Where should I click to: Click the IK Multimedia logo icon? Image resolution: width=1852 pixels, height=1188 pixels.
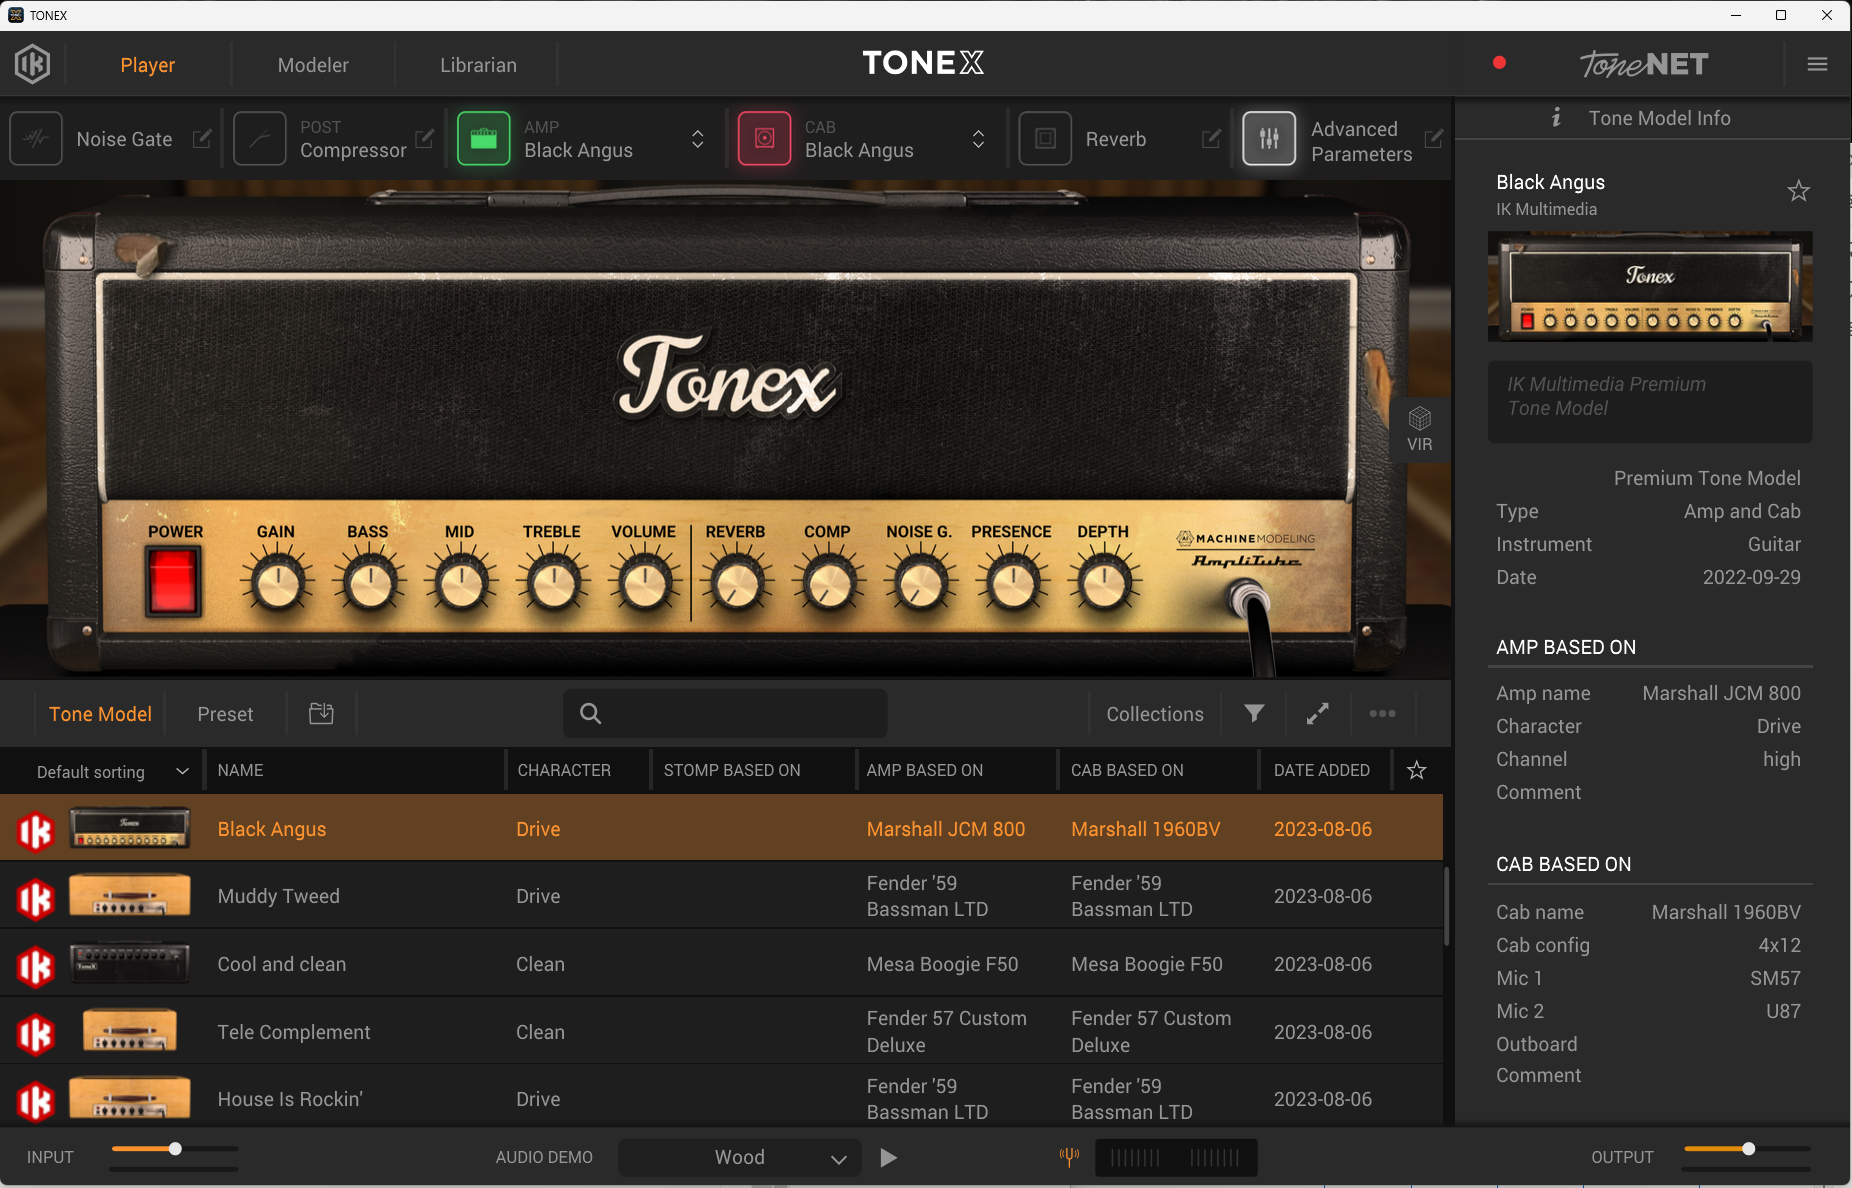coord(32,64)
